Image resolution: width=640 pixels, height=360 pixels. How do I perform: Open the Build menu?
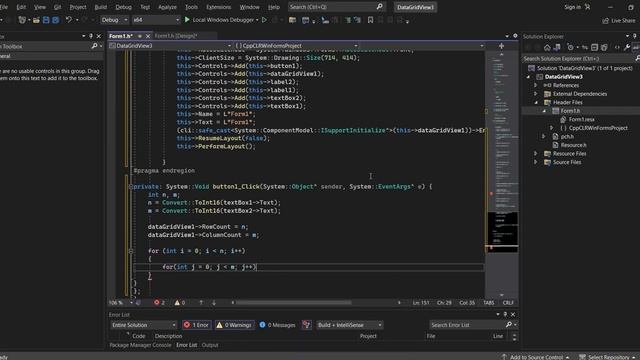click(100, 7)
